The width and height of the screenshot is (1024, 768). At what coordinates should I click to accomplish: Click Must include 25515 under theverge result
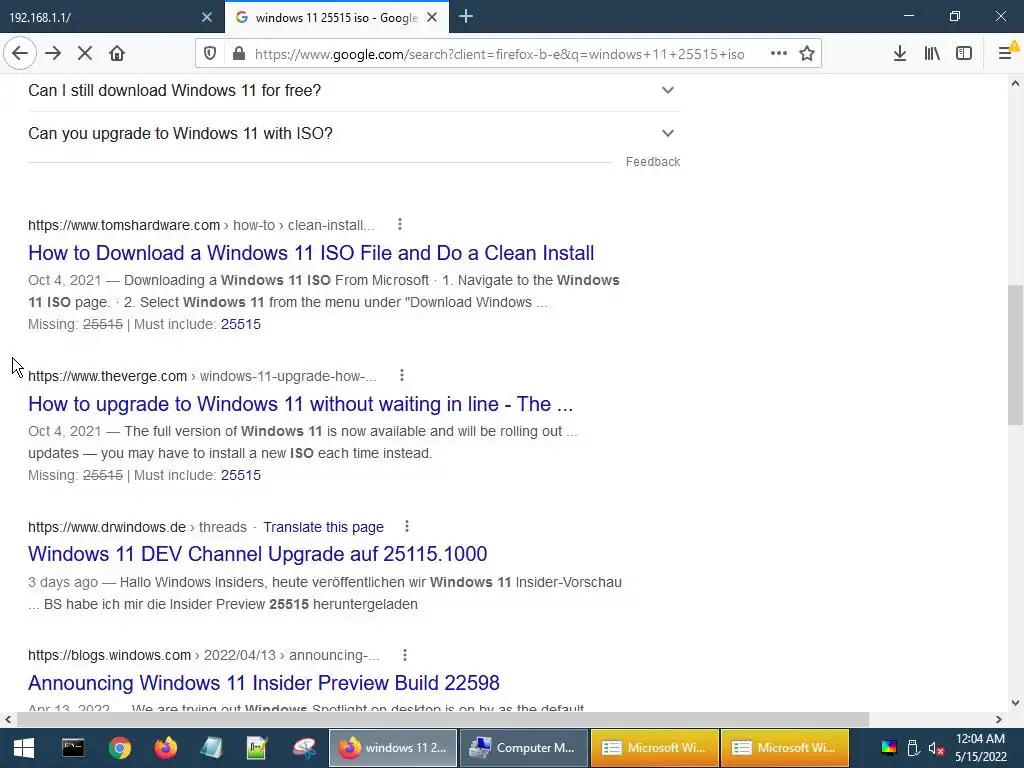(x=240, y=475)
